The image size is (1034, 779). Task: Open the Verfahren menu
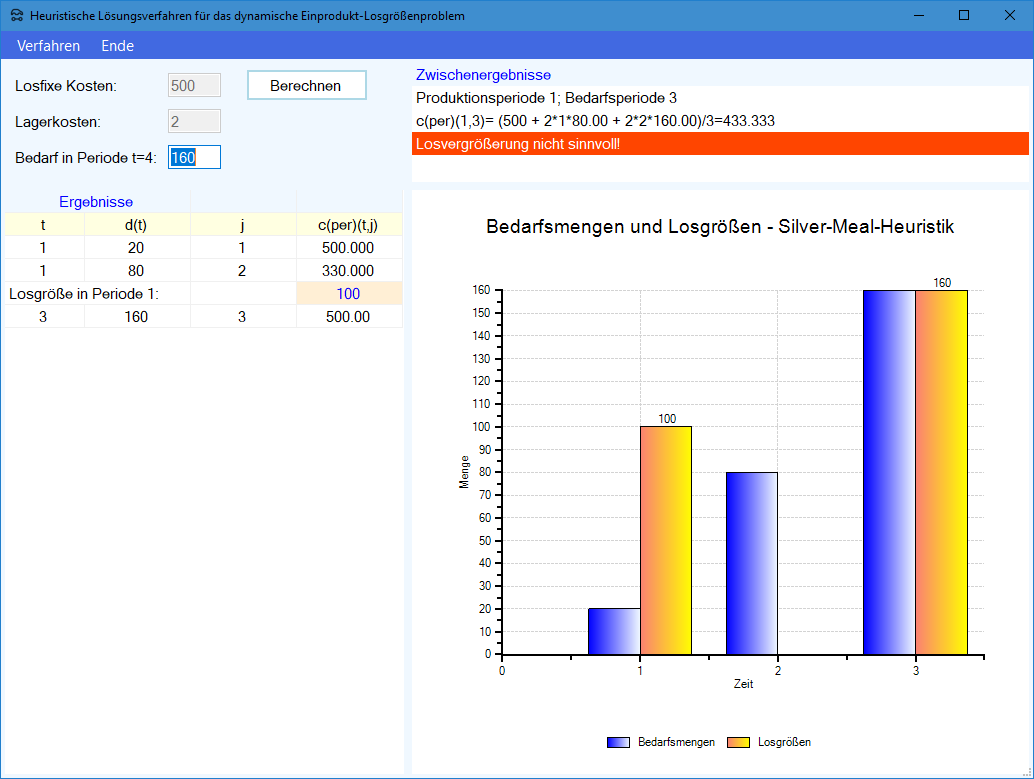[48, 46]
